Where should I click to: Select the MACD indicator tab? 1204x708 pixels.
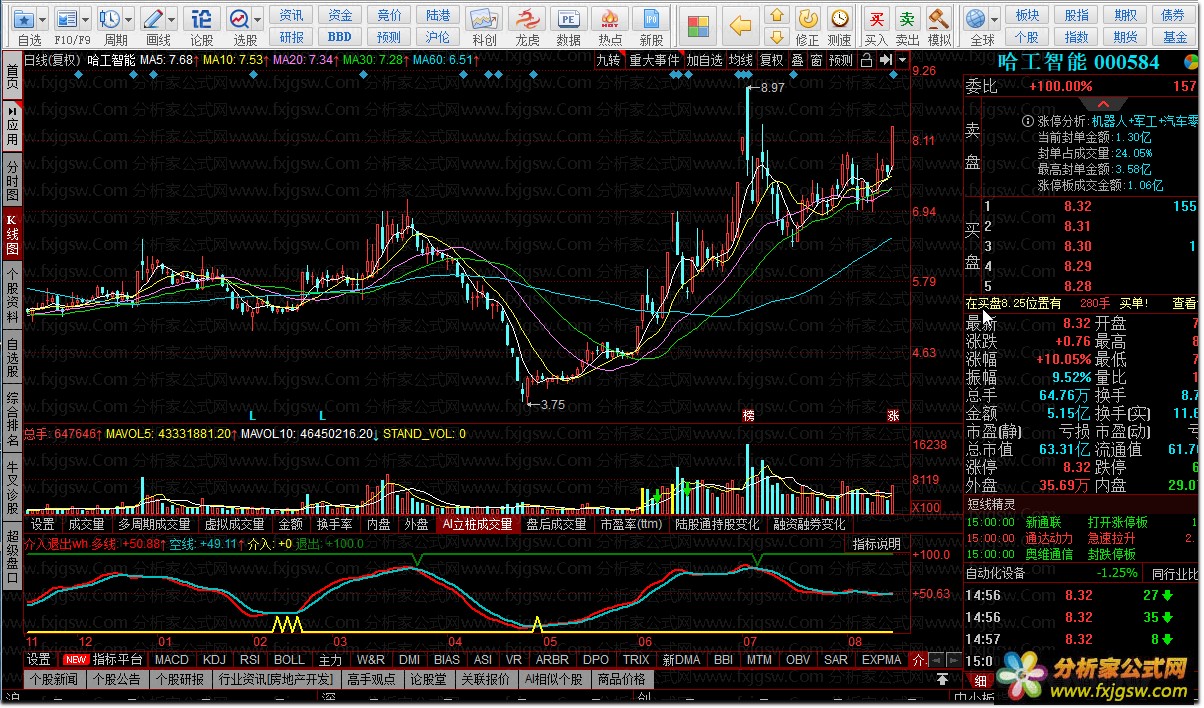pyautogui.click(x=172, y=660)
